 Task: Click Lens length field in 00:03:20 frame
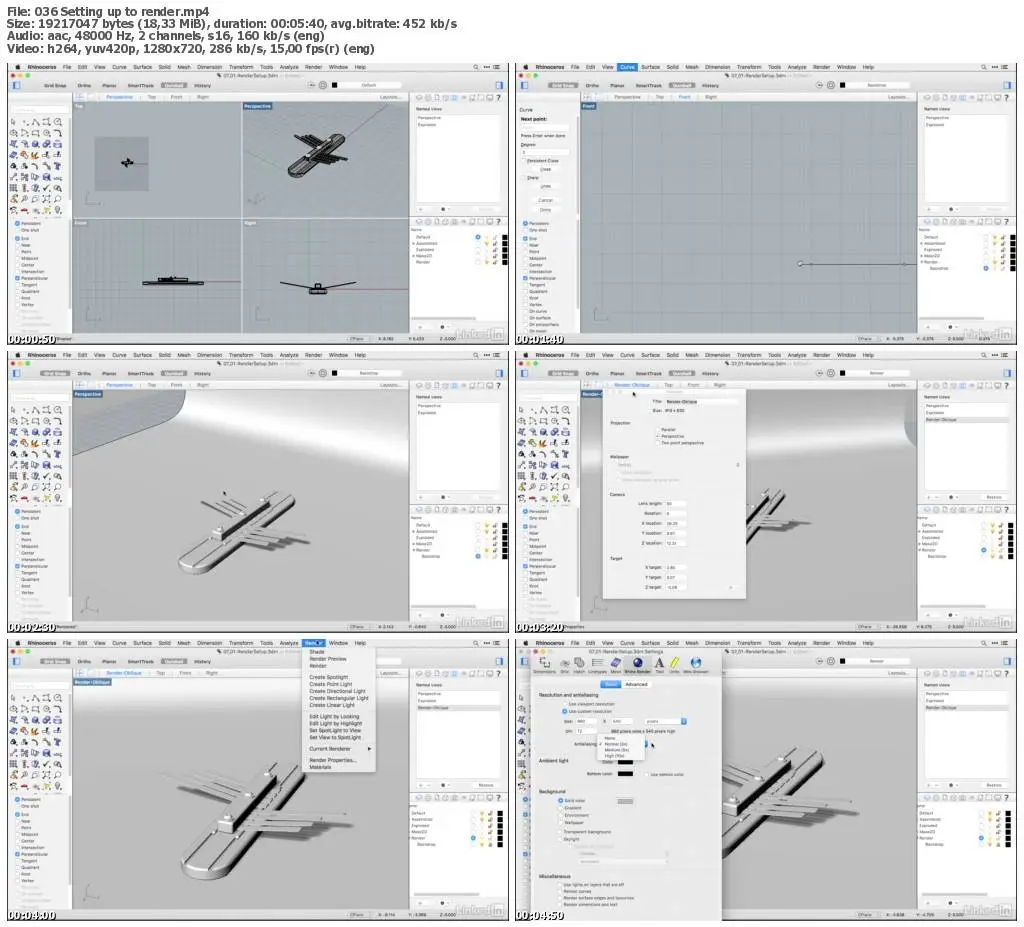tap(675, 504)
